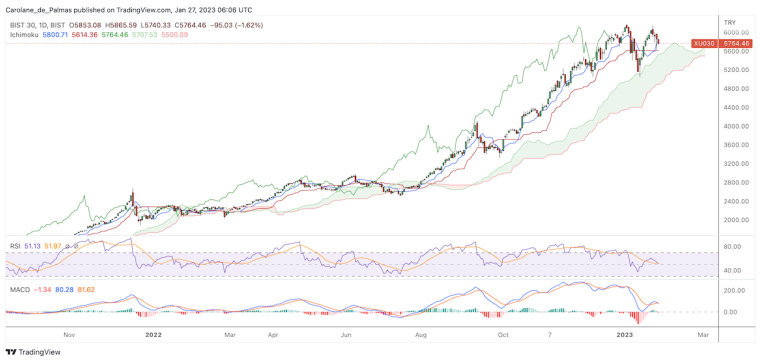Viewport: 760px width, 362px height.
Task: Click the MACD histogram value -1.34
Action: click(41, 289)
